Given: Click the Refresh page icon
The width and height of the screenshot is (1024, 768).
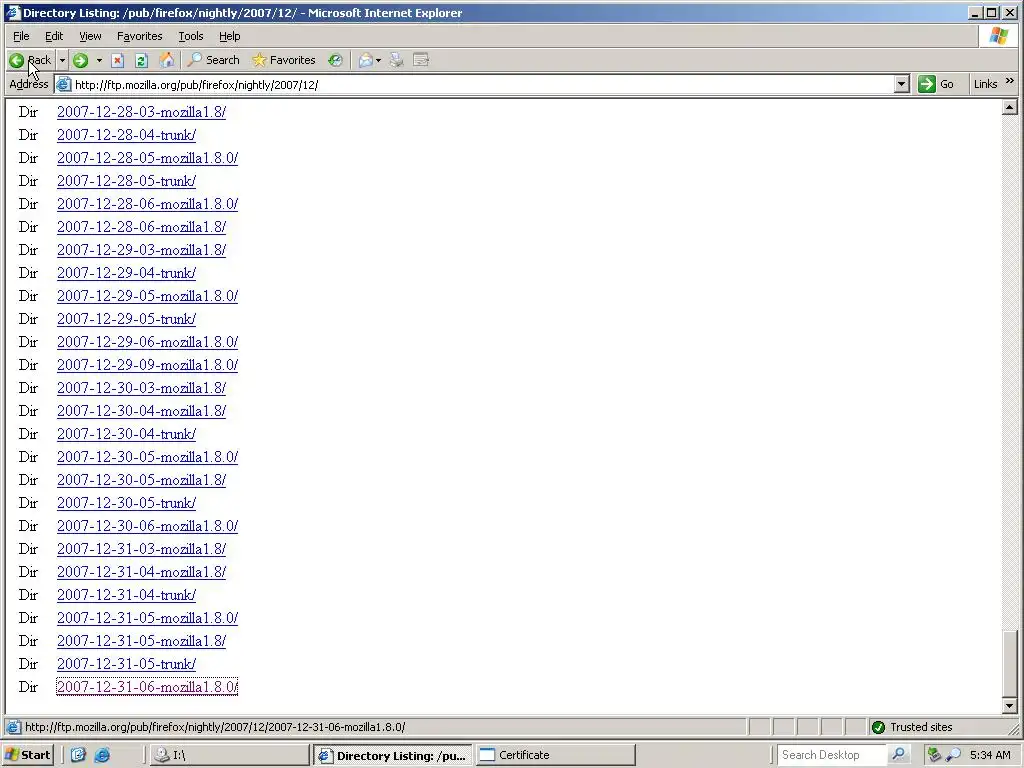Looking at the screenshot, I should [x=141, y=60].
